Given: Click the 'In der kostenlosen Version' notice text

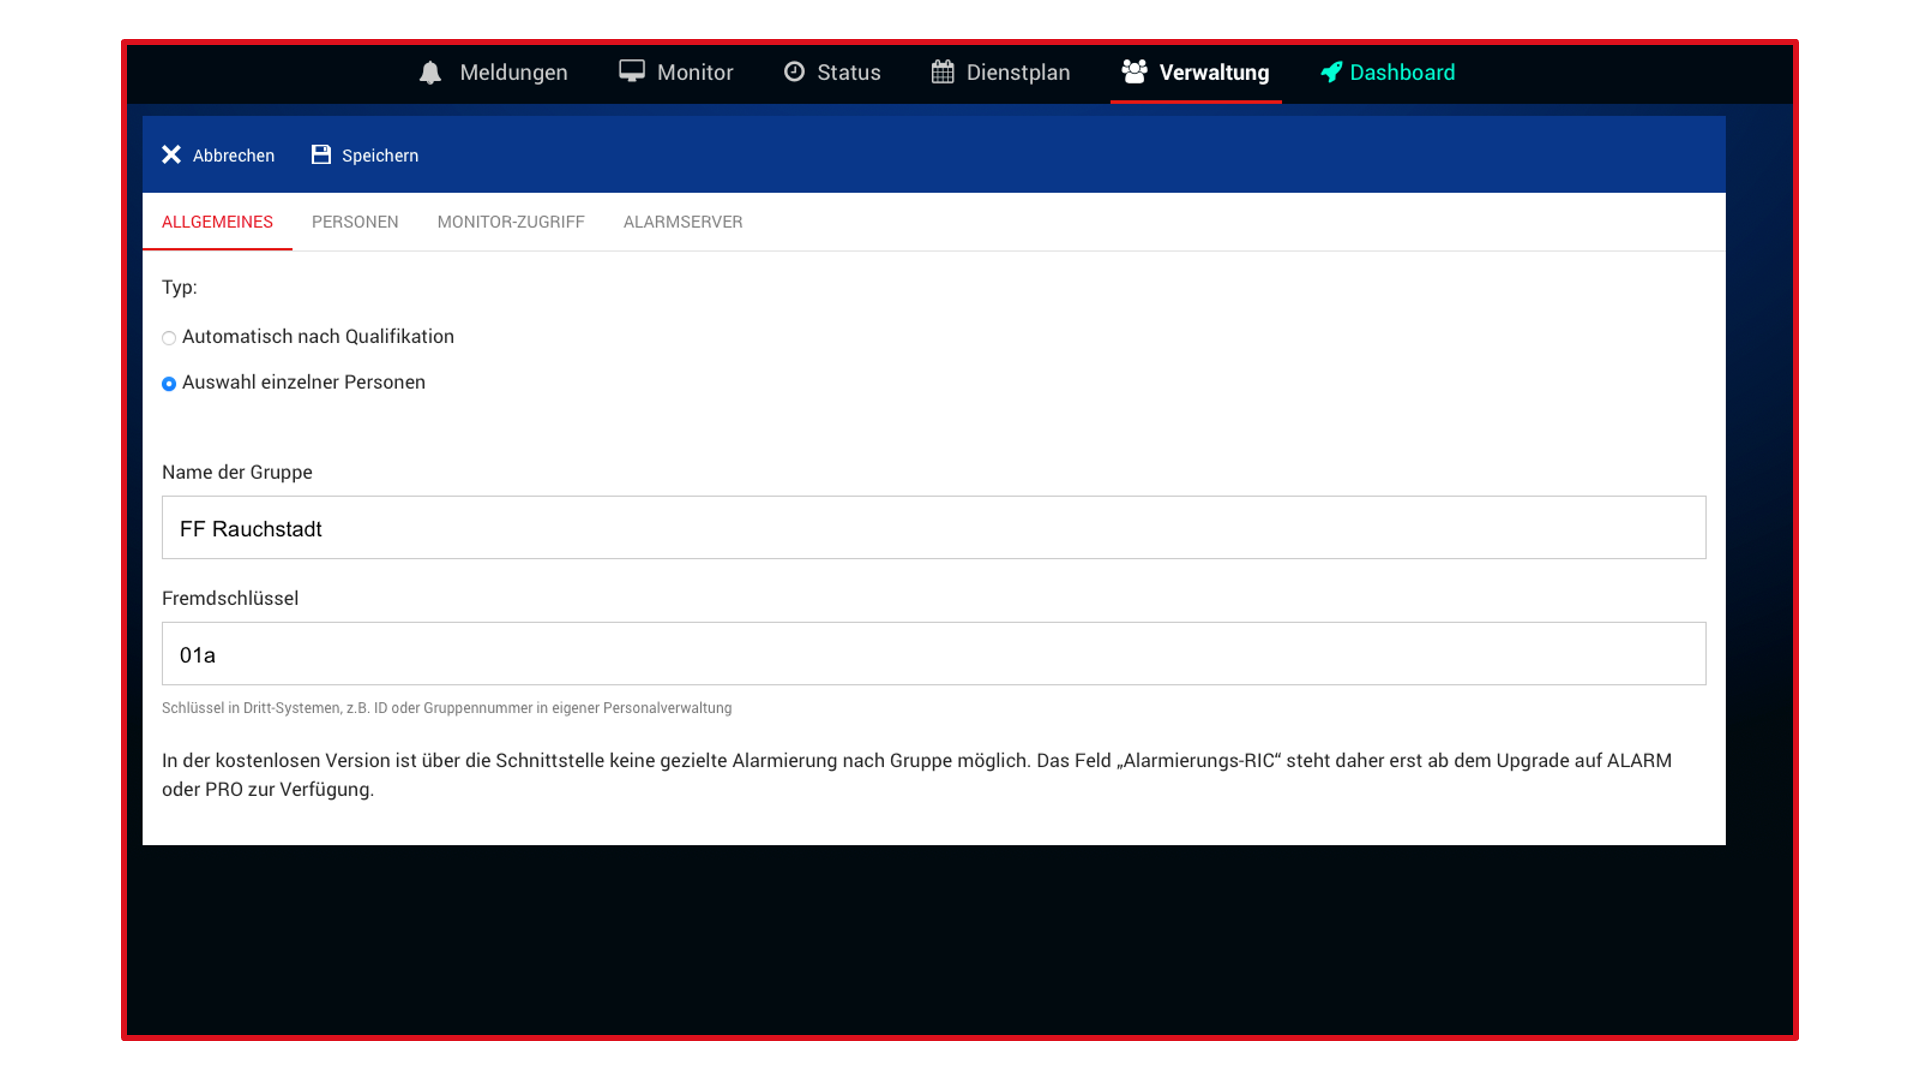Looking at the screenshot, I should (917, 775).
